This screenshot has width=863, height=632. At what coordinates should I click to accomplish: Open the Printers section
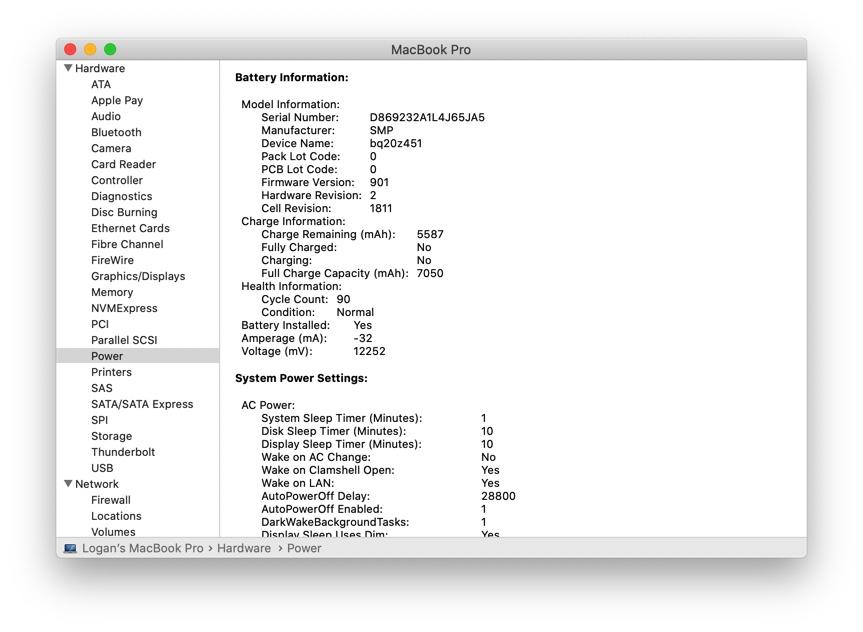click(111, 372)
